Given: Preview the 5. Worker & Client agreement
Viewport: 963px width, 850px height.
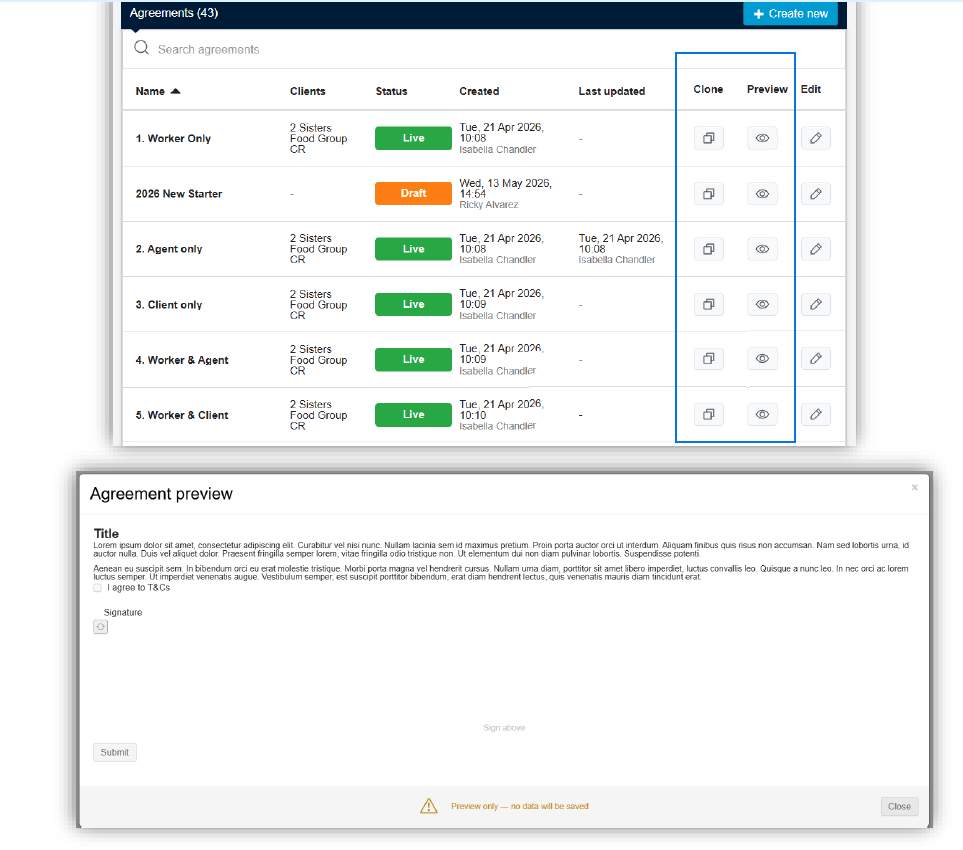Looking at the screenshot, I should click(x=762, y=414).
